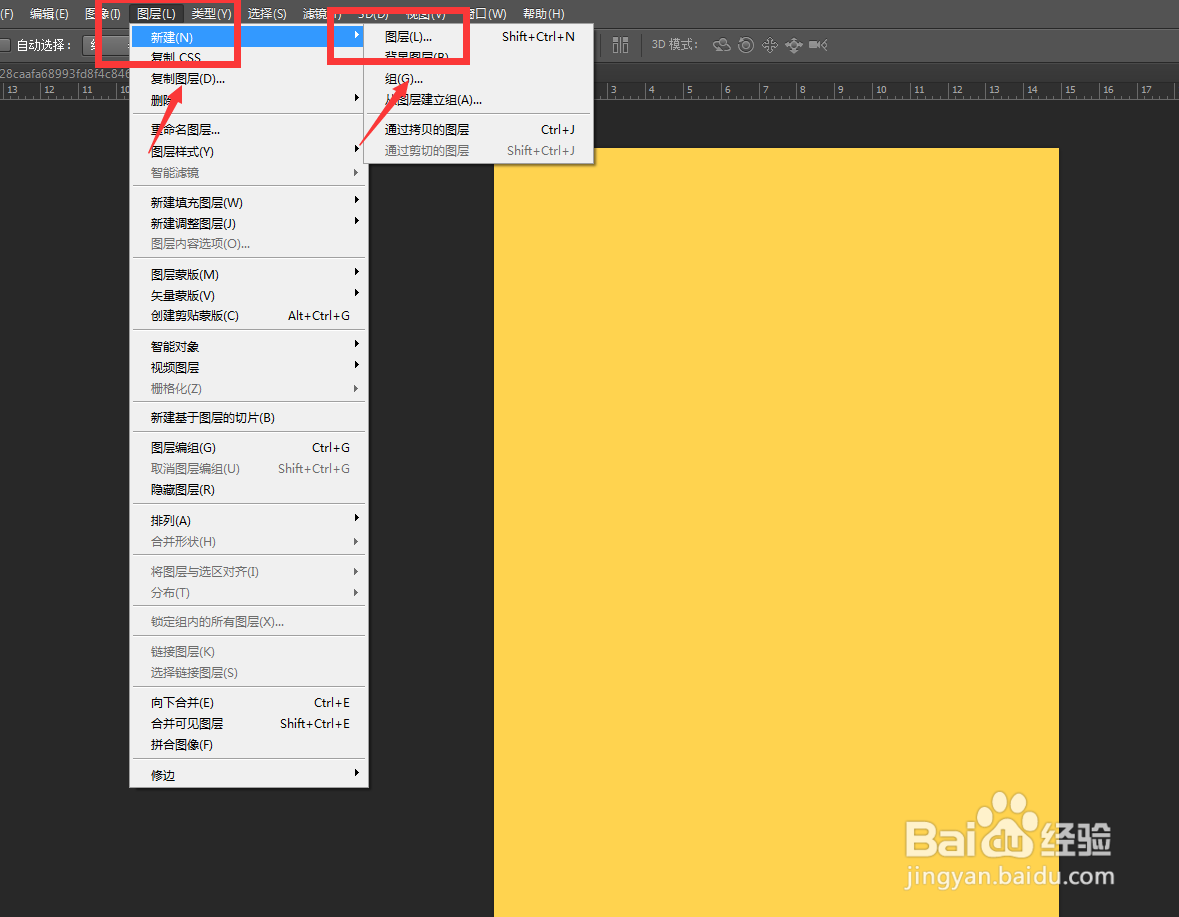Expand the 矢量蒙版(V) submenu
Screen dimensions: 1179x917
[x=248, y=295]
